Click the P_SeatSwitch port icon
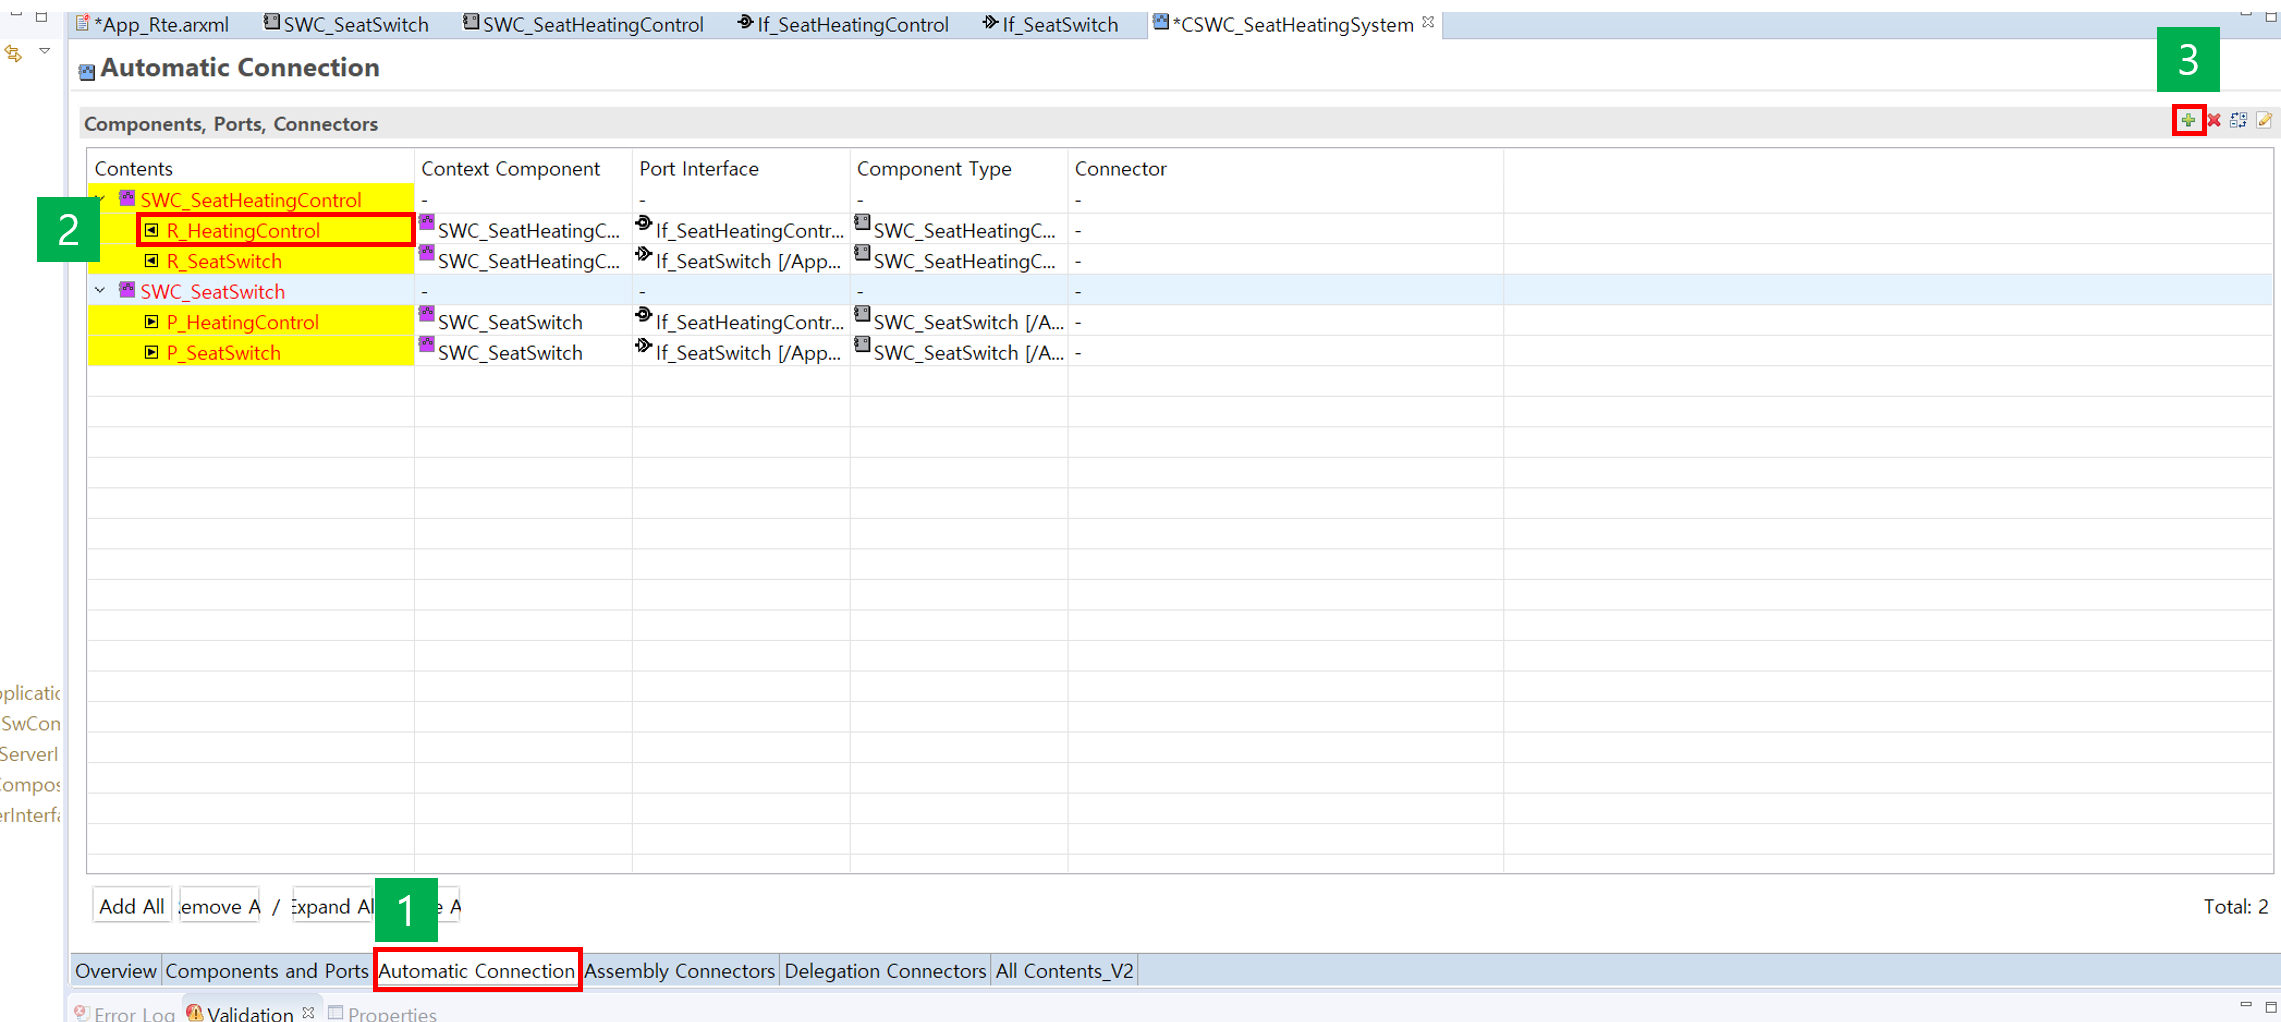Viewport: 2281px width, 1022px height. (151, 353)
